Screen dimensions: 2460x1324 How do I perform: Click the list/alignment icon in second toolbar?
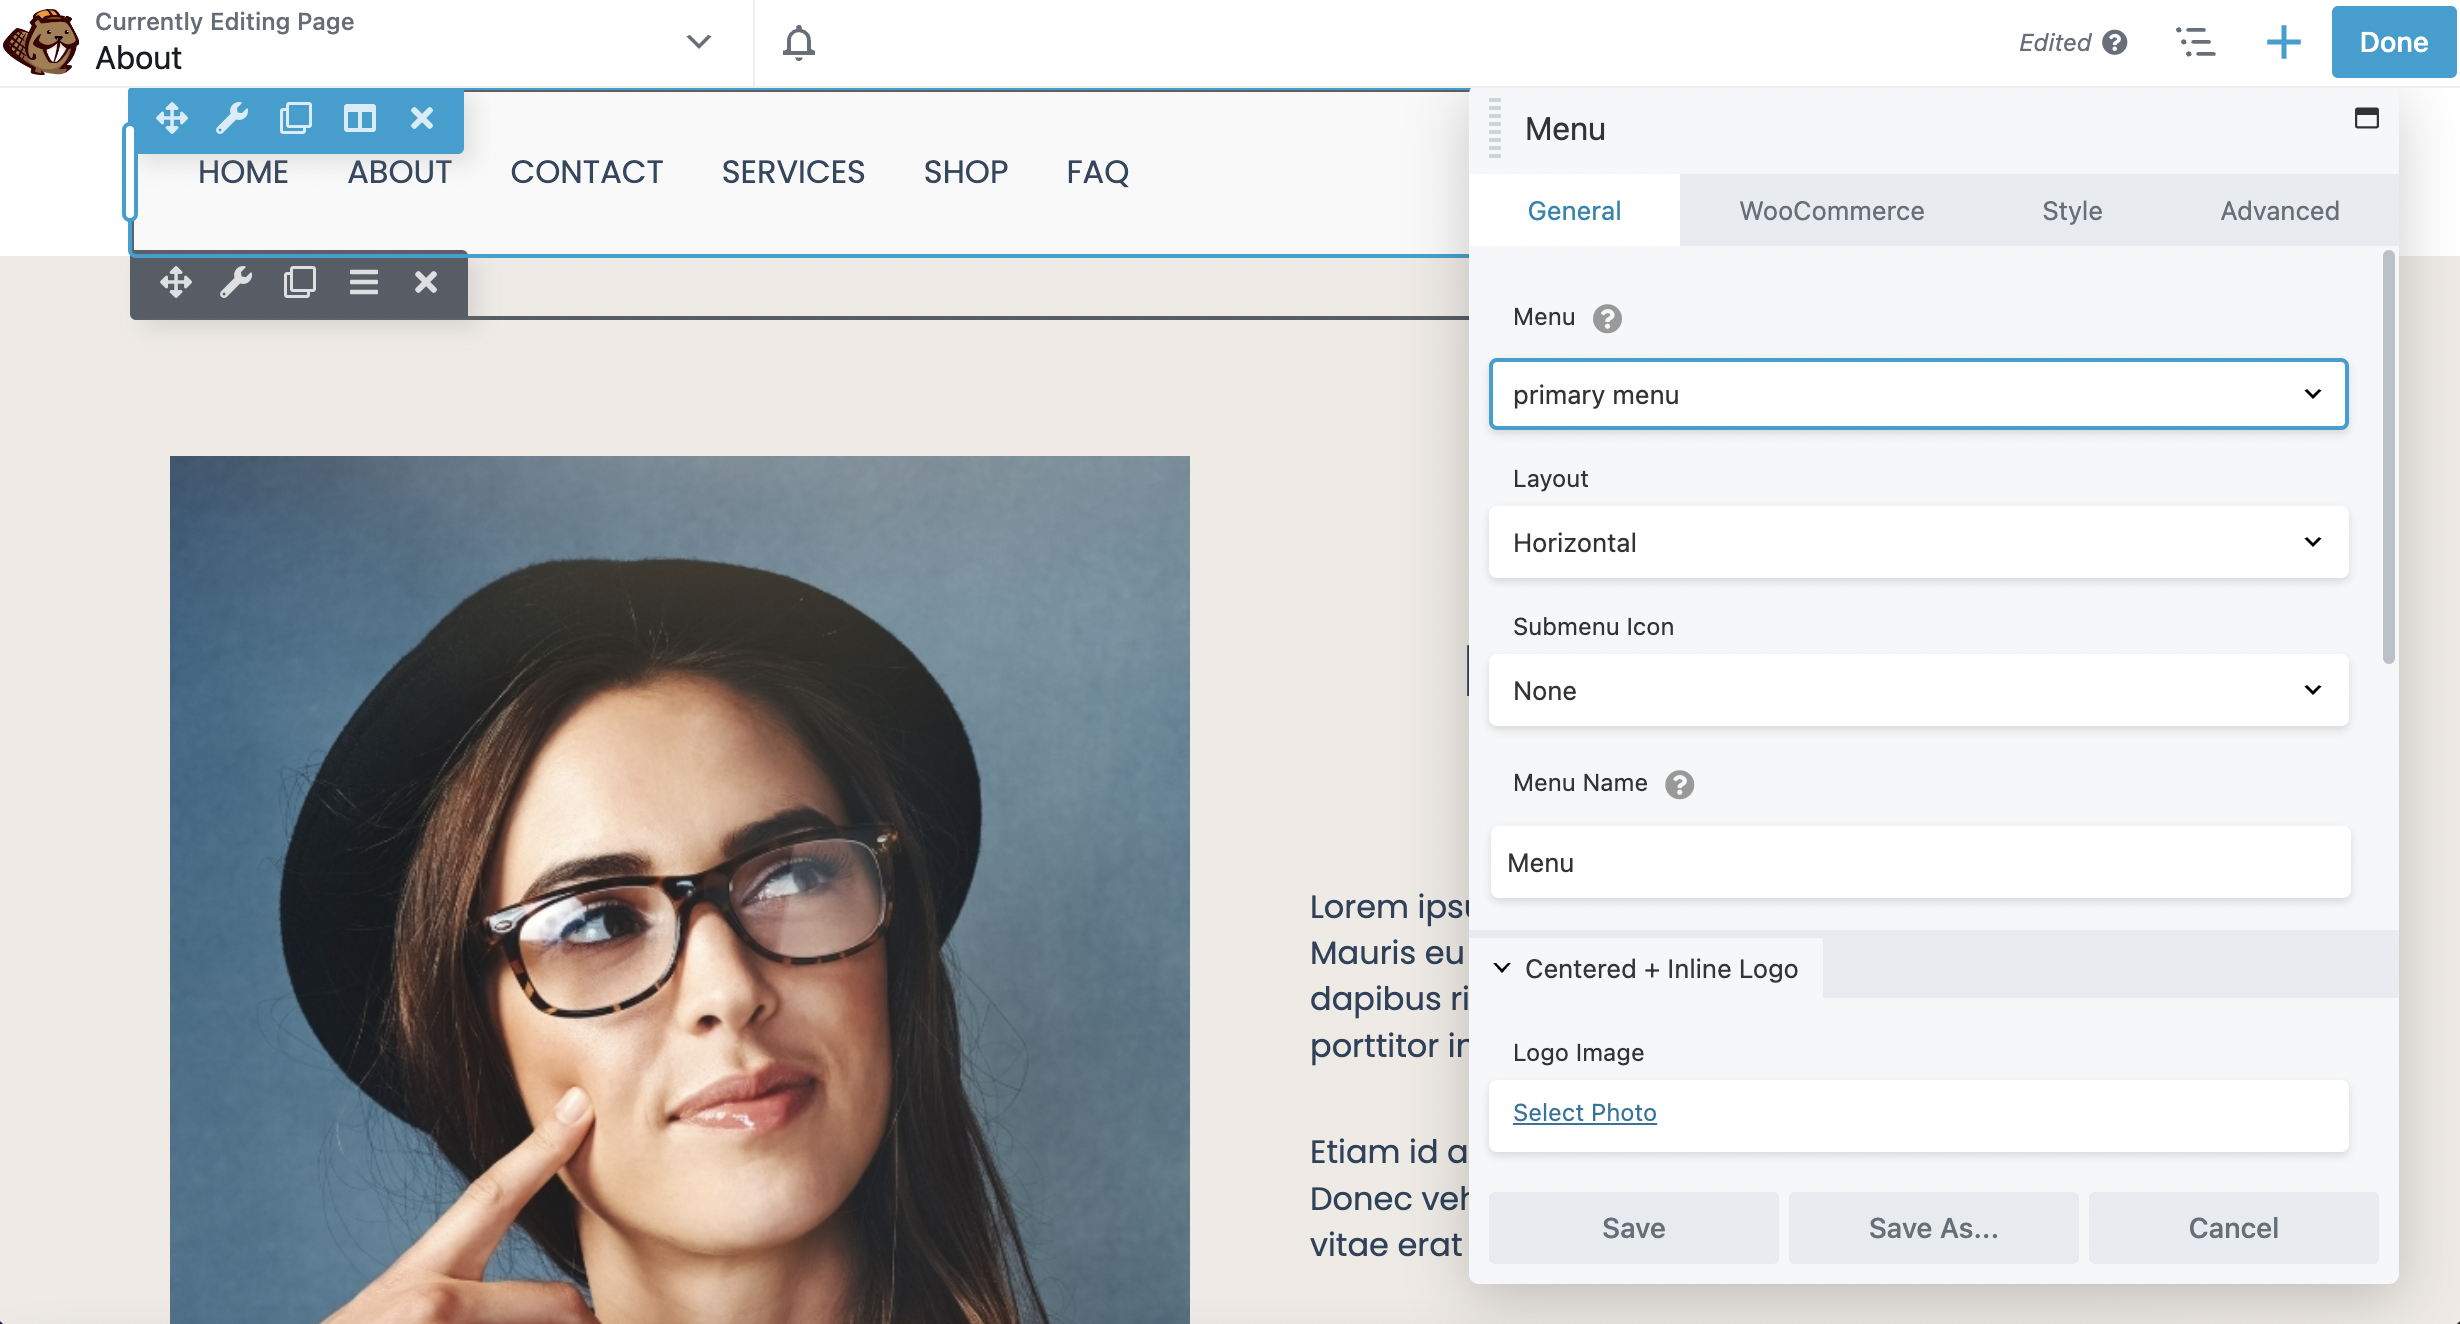360,280
